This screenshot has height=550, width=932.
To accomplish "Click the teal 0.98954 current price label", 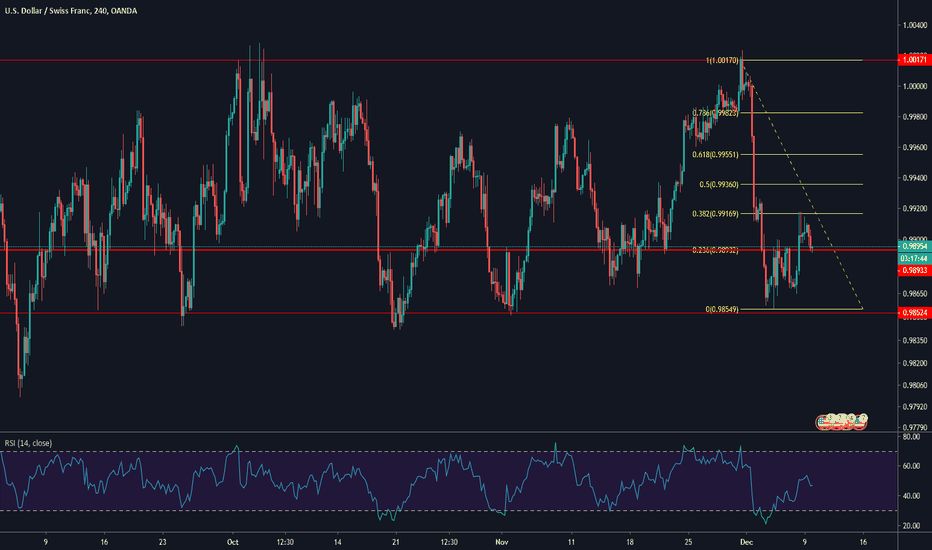I will click(x=910, y=246).
